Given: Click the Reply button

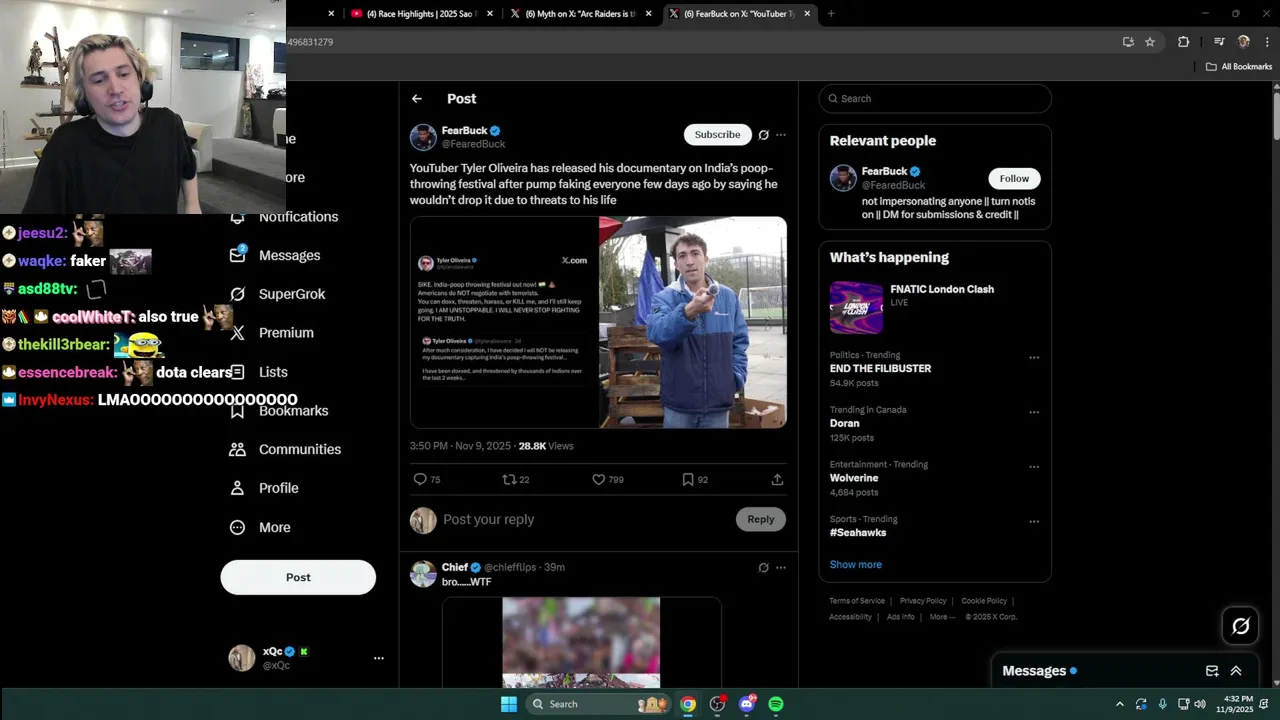Looking at the screenshot, I should (761, 519).
